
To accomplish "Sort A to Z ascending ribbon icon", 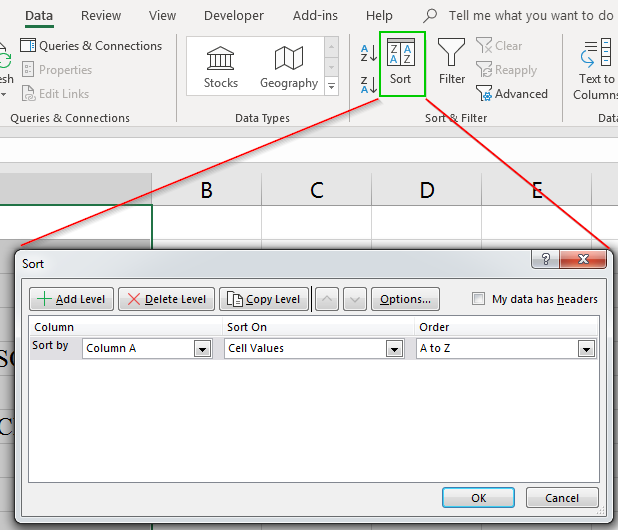I will pyautogui.click(x=369, y=53).
